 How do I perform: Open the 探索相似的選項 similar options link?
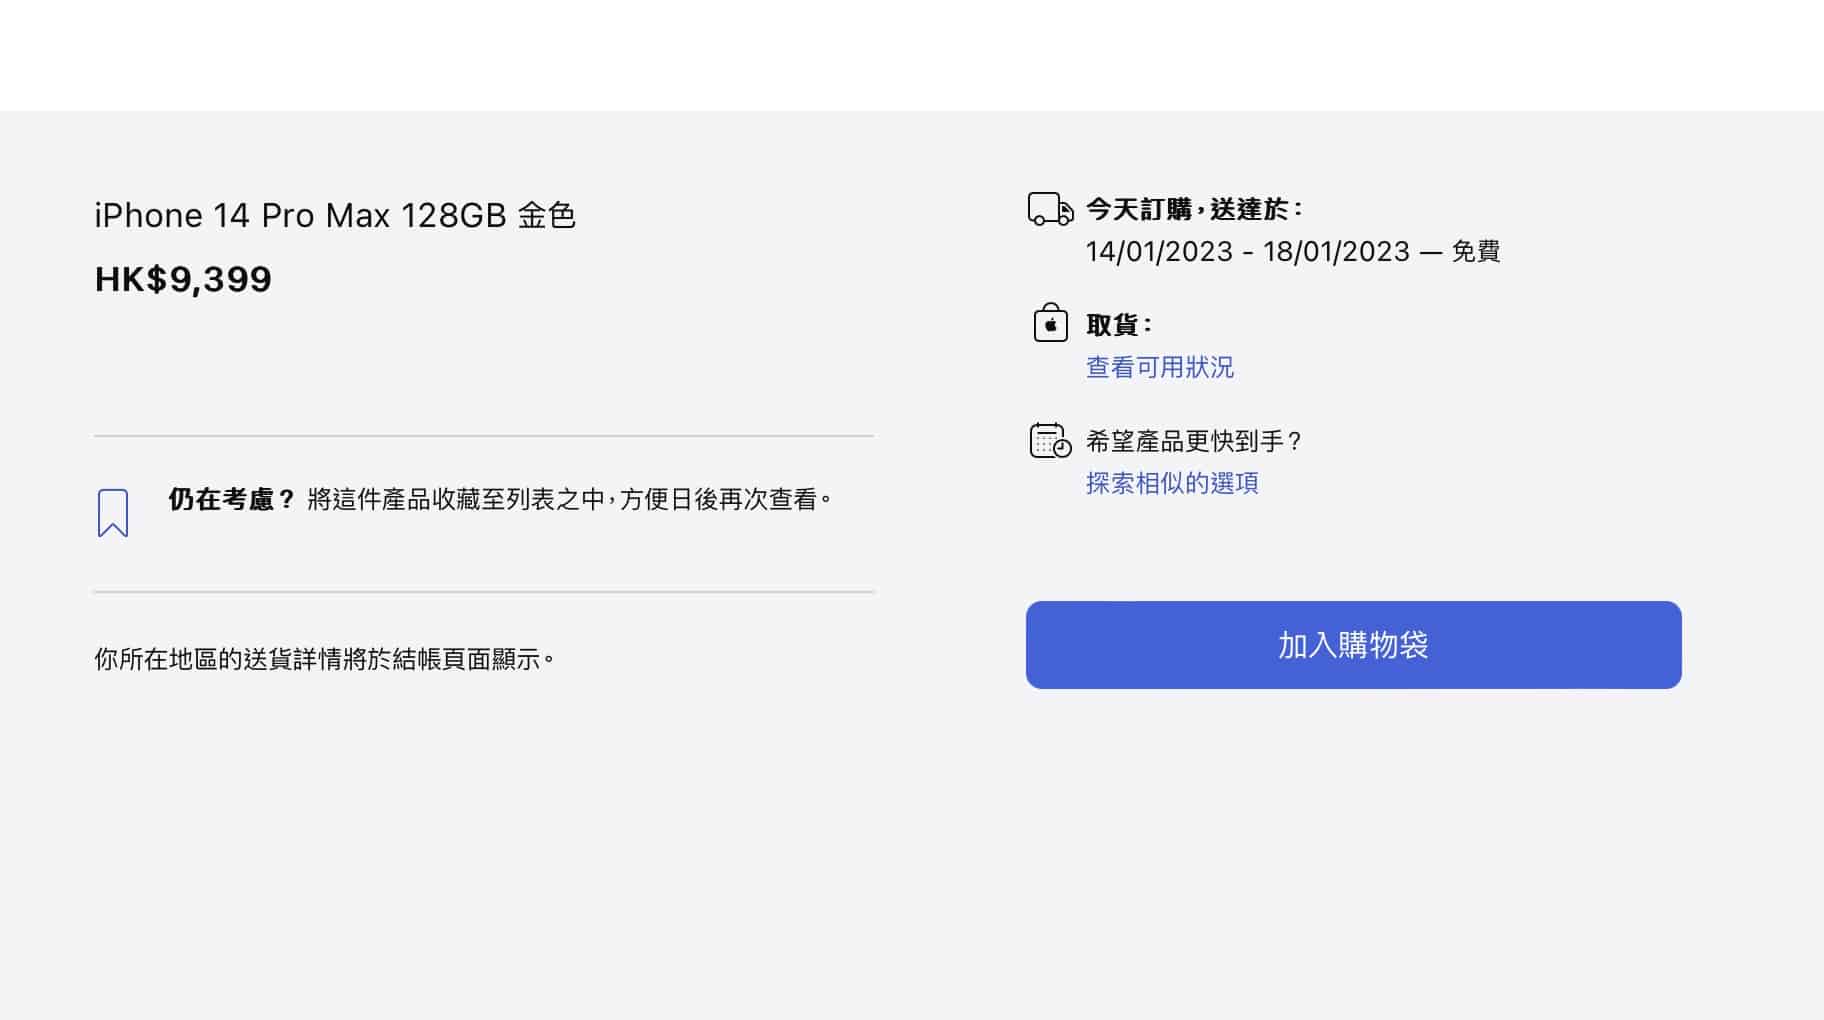(1172, 483)
